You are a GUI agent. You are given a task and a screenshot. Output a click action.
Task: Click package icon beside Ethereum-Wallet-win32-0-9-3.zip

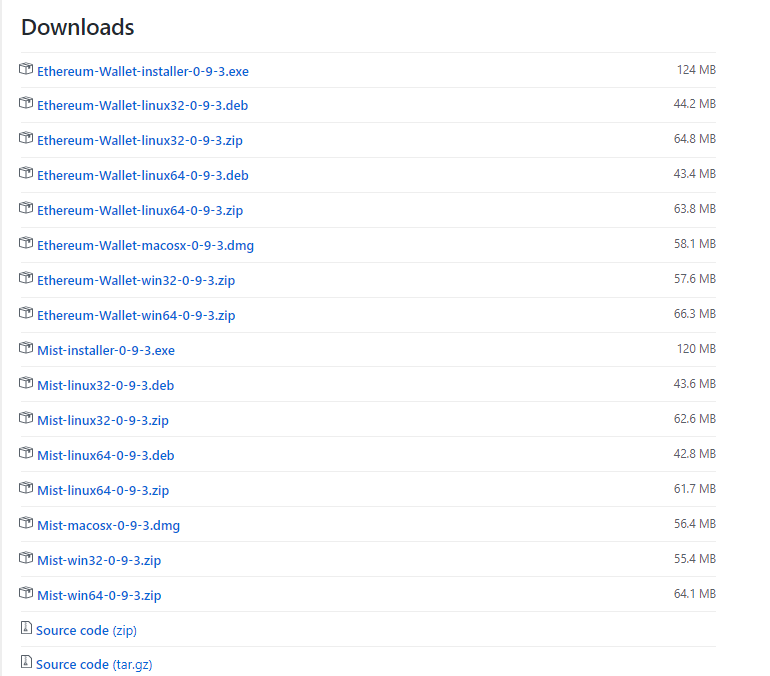point(26,278)
